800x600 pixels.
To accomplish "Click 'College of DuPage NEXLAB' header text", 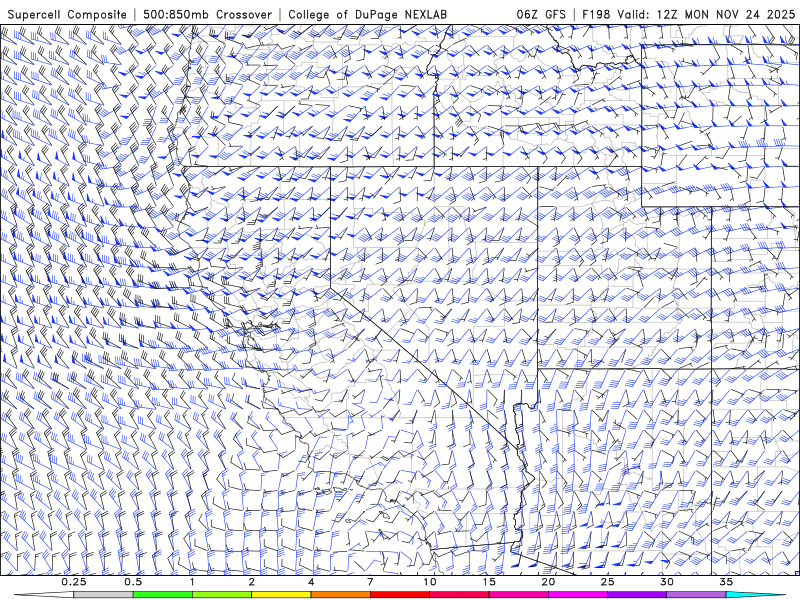I will coord(368,15).
